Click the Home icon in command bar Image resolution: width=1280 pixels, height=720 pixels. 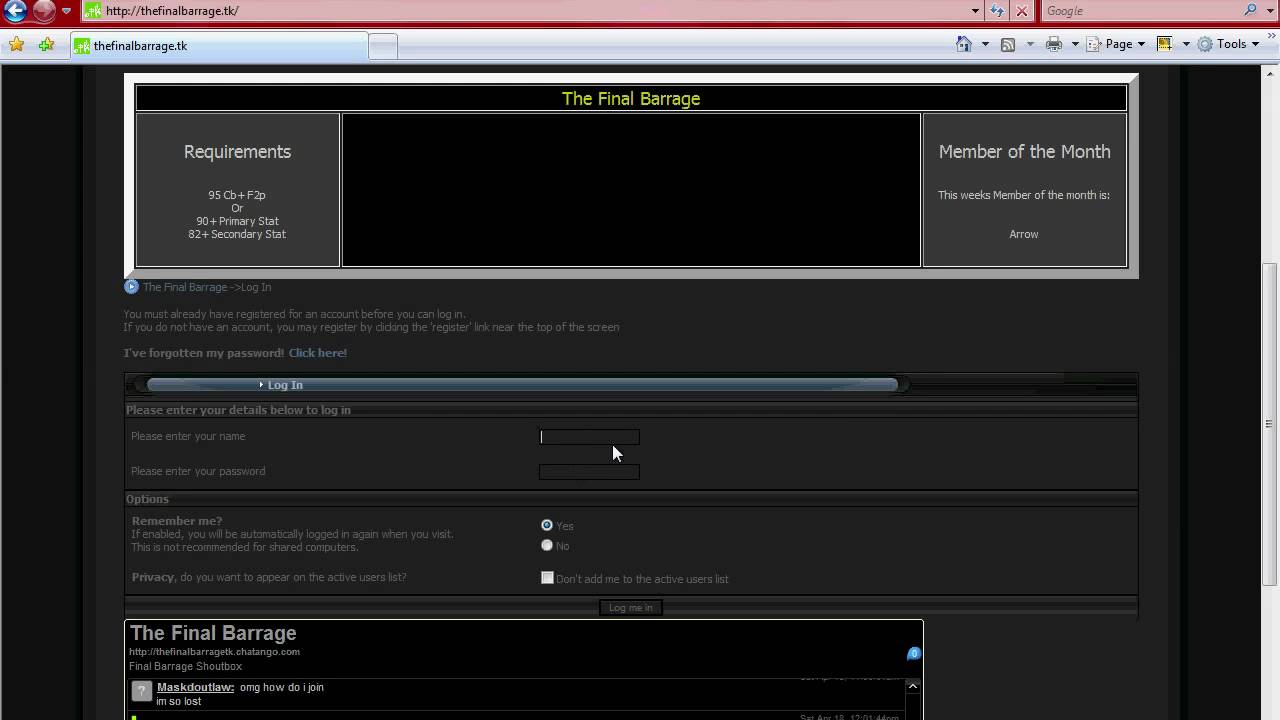(964, 44)
